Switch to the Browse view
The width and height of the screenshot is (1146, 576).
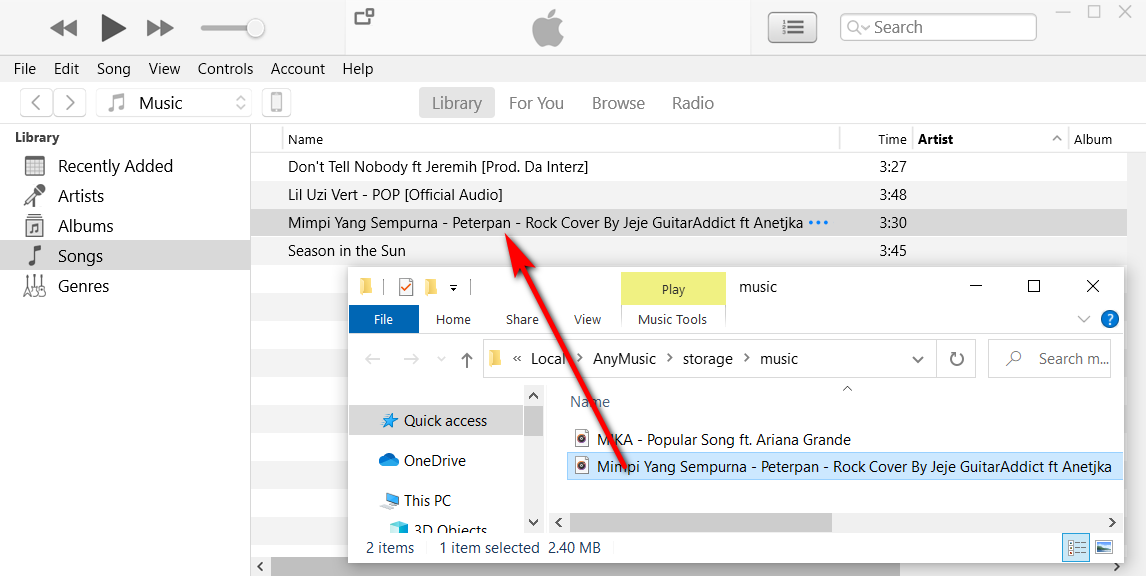coord(618,102)
